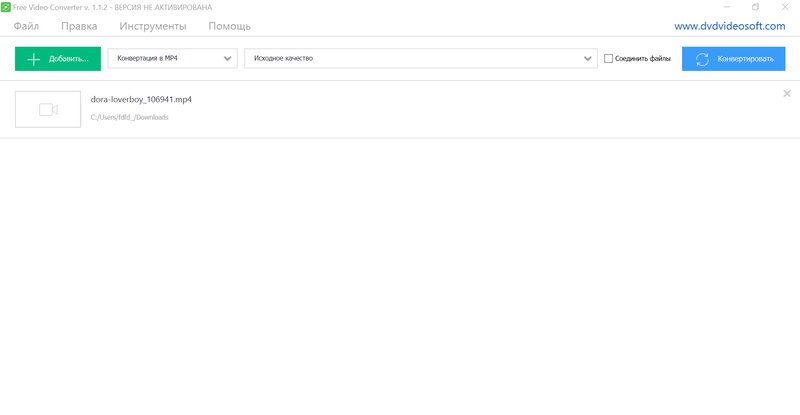Start conversion with the Конвертировать button
Viewport: 800px width, 415px height.
[733, 59]
